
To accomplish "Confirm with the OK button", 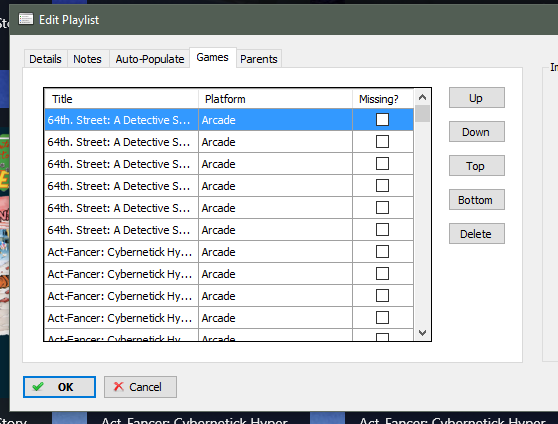I will [x=59, y=387].
